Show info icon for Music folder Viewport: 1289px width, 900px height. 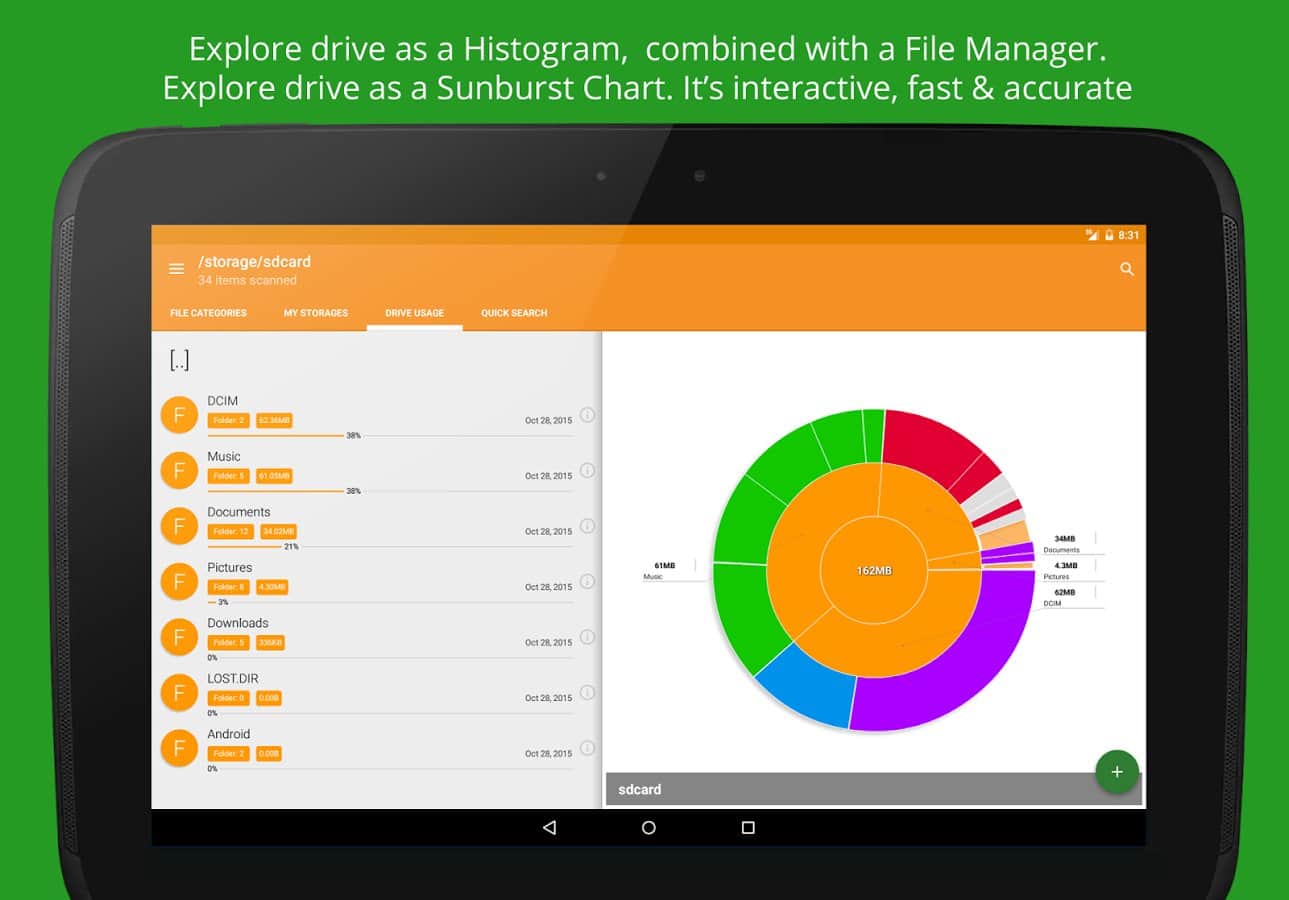(587, 470)
